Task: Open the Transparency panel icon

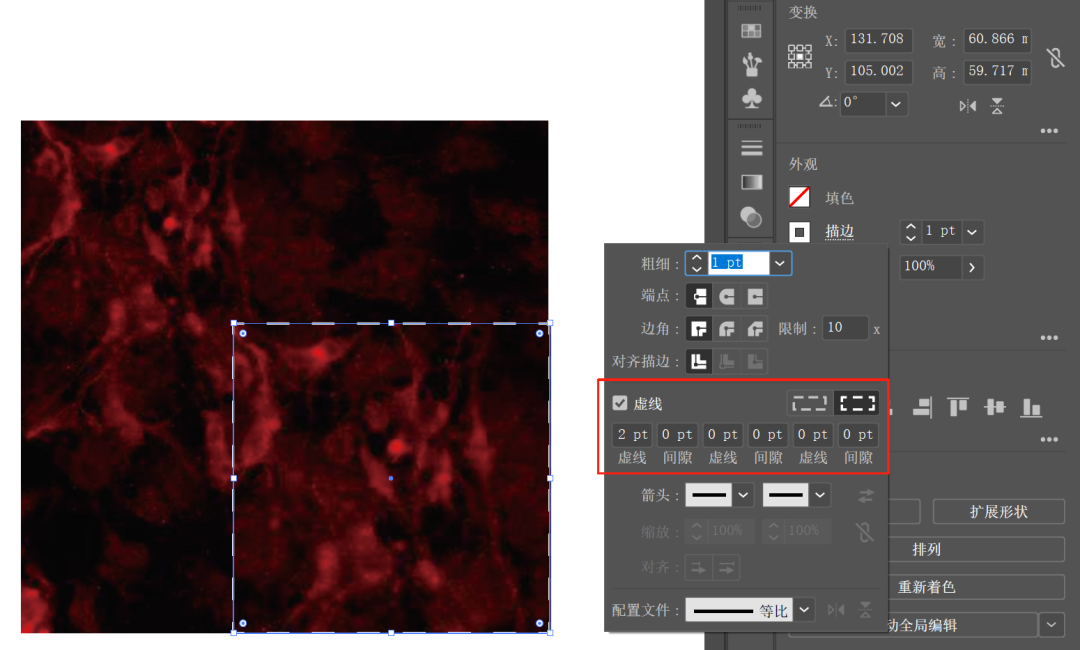Action: 751,216
